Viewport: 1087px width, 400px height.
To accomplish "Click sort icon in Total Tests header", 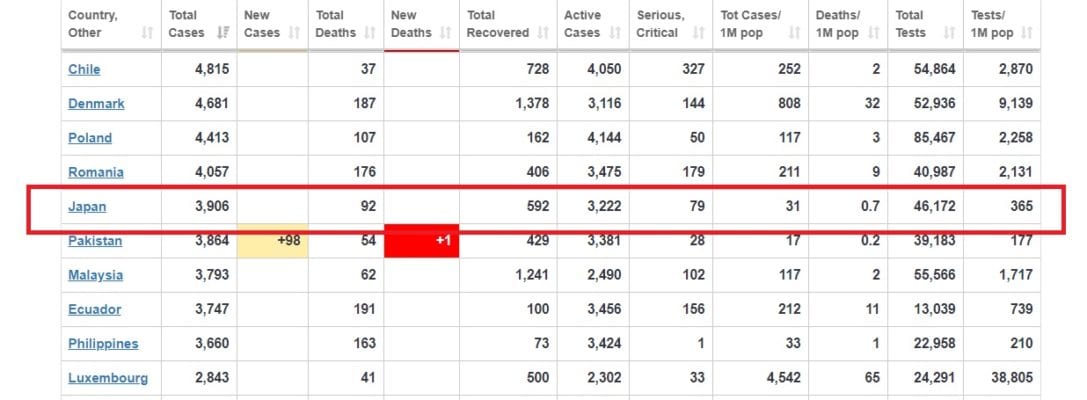I will click(949, 33).
